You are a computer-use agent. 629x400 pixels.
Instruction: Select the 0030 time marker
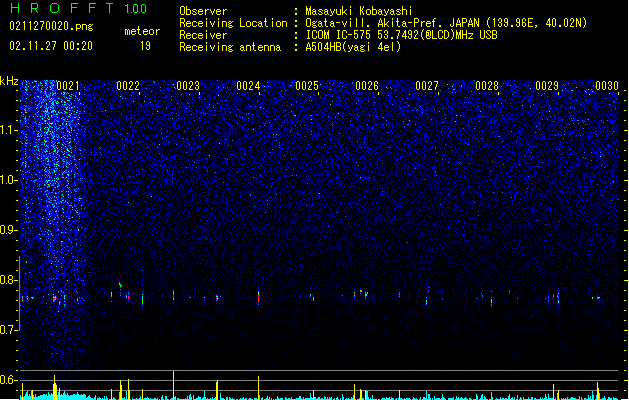607,86
